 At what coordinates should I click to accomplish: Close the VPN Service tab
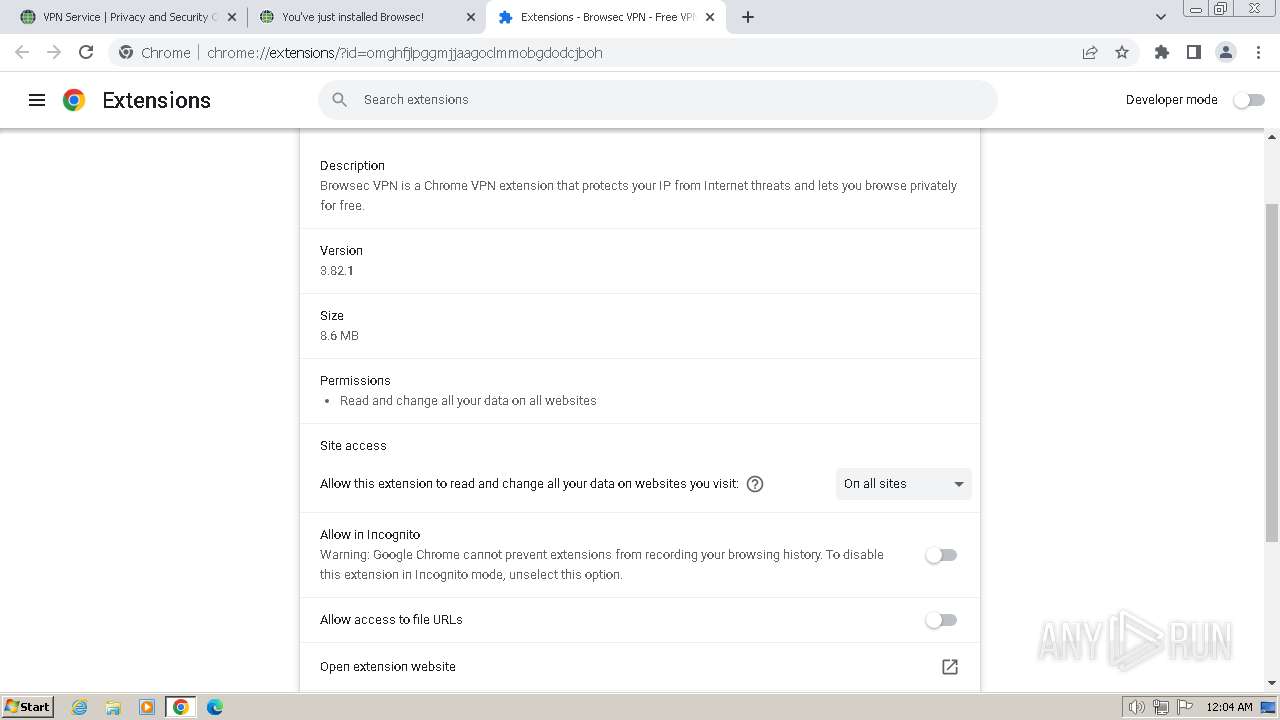click(x=232, y=17)
